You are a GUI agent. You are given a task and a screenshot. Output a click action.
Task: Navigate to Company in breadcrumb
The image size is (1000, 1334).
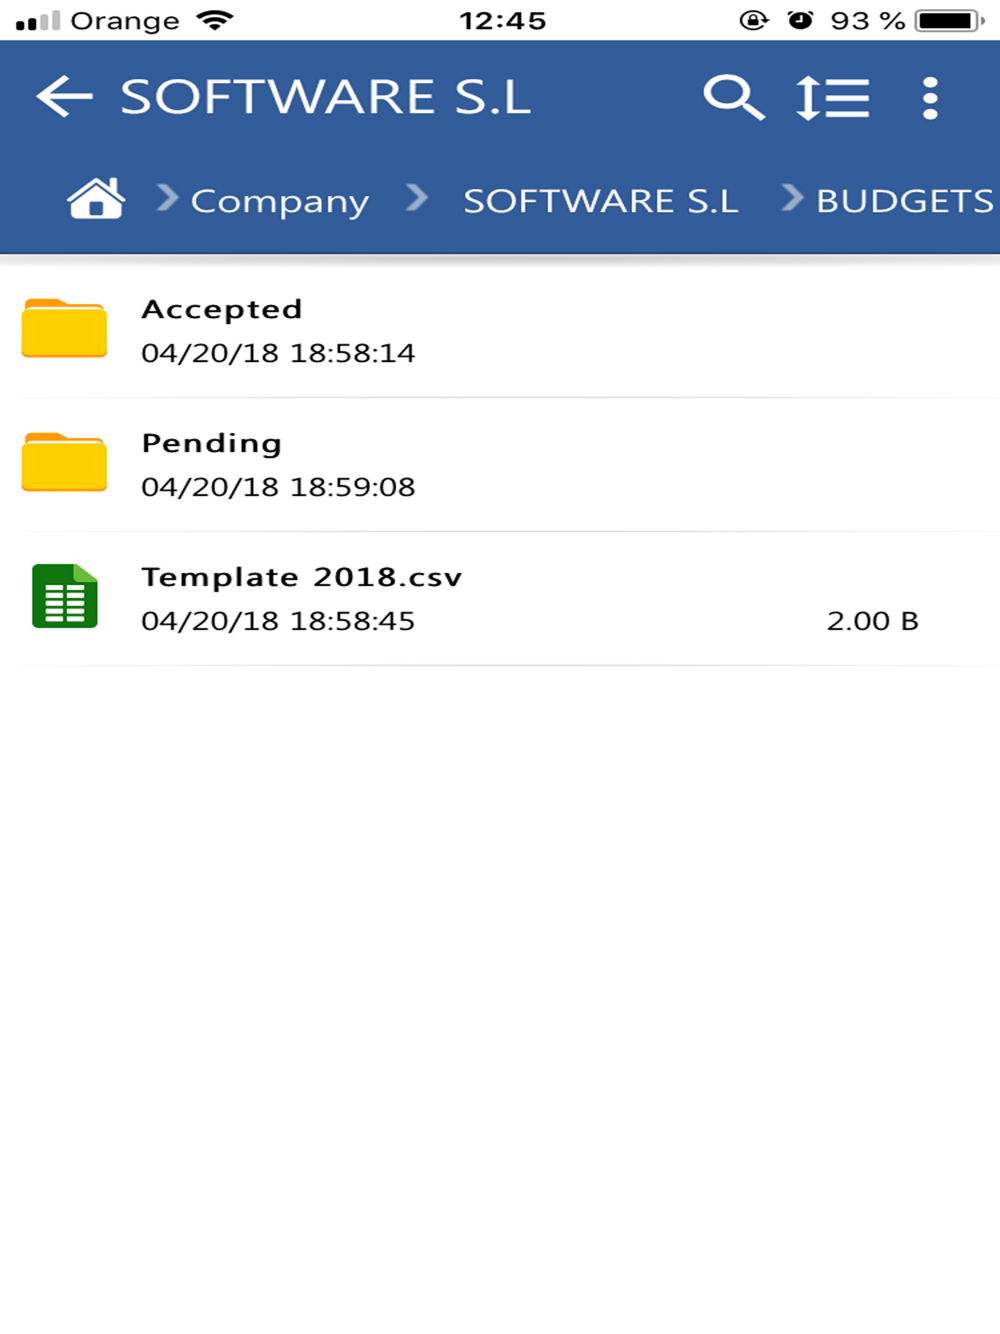pos(280,202)
